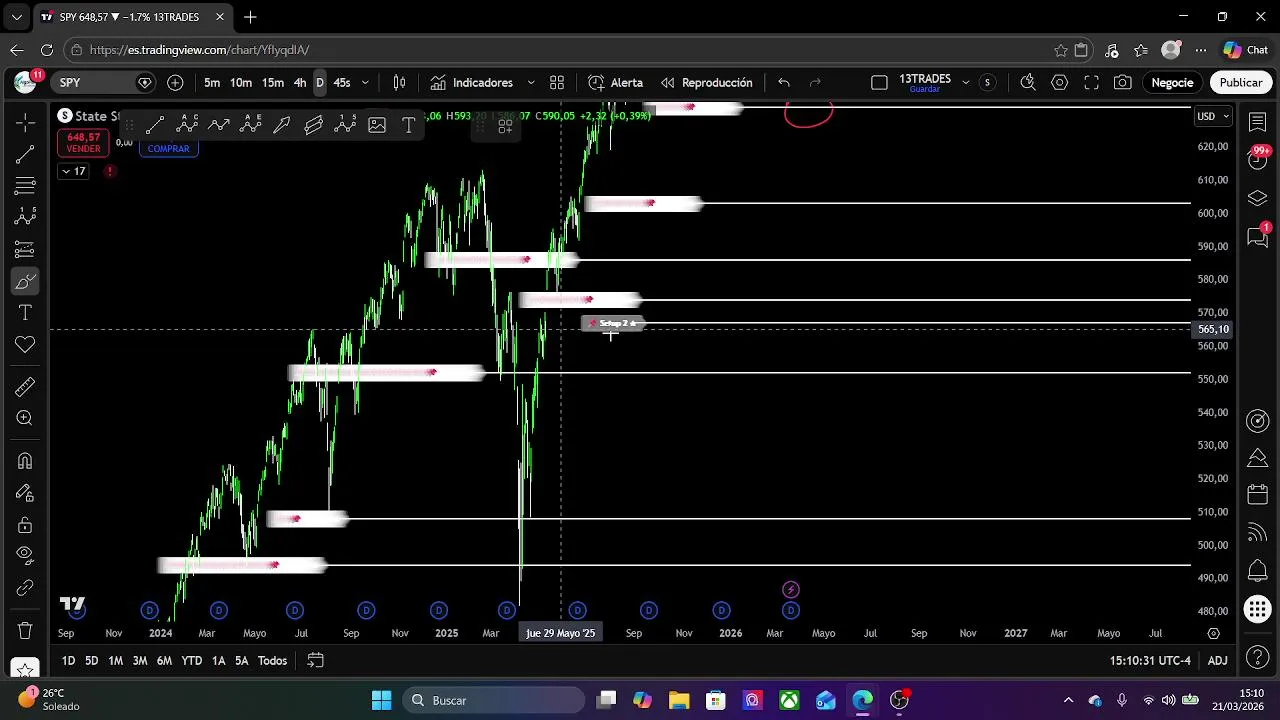
Task: Toggle ADJ adjusted data setting
Action: pyautogui.click(x=1217, y=661)
